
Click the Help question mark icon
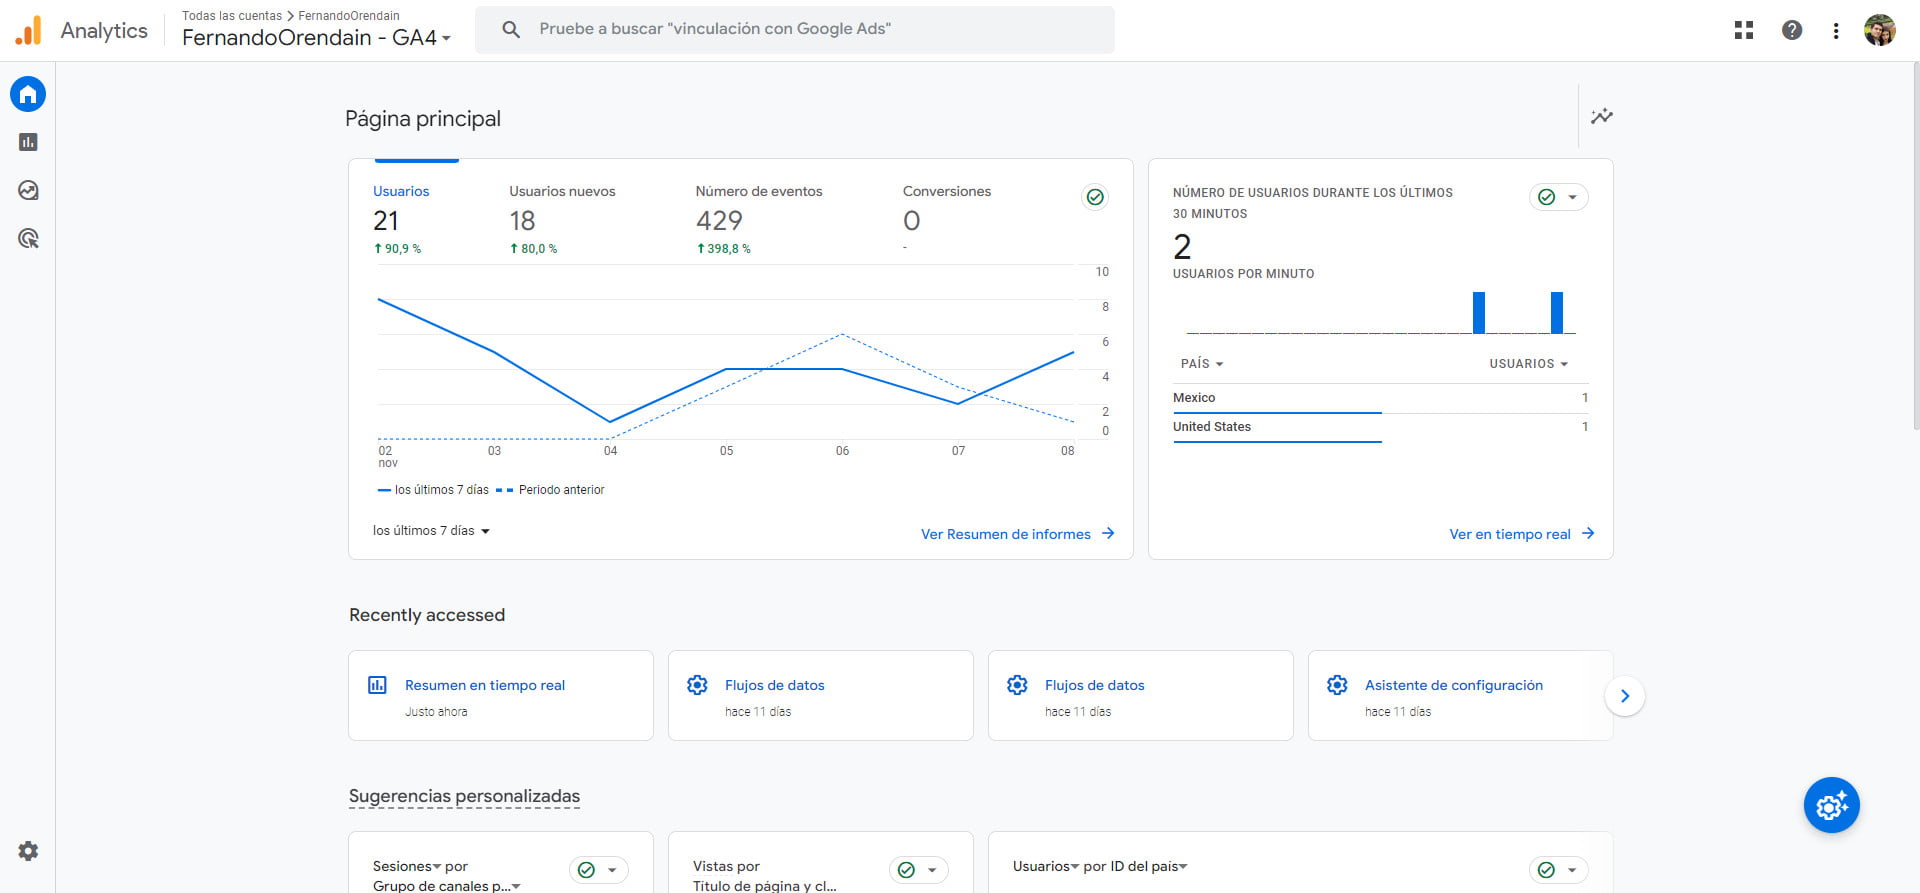[x=1792, y=30]
